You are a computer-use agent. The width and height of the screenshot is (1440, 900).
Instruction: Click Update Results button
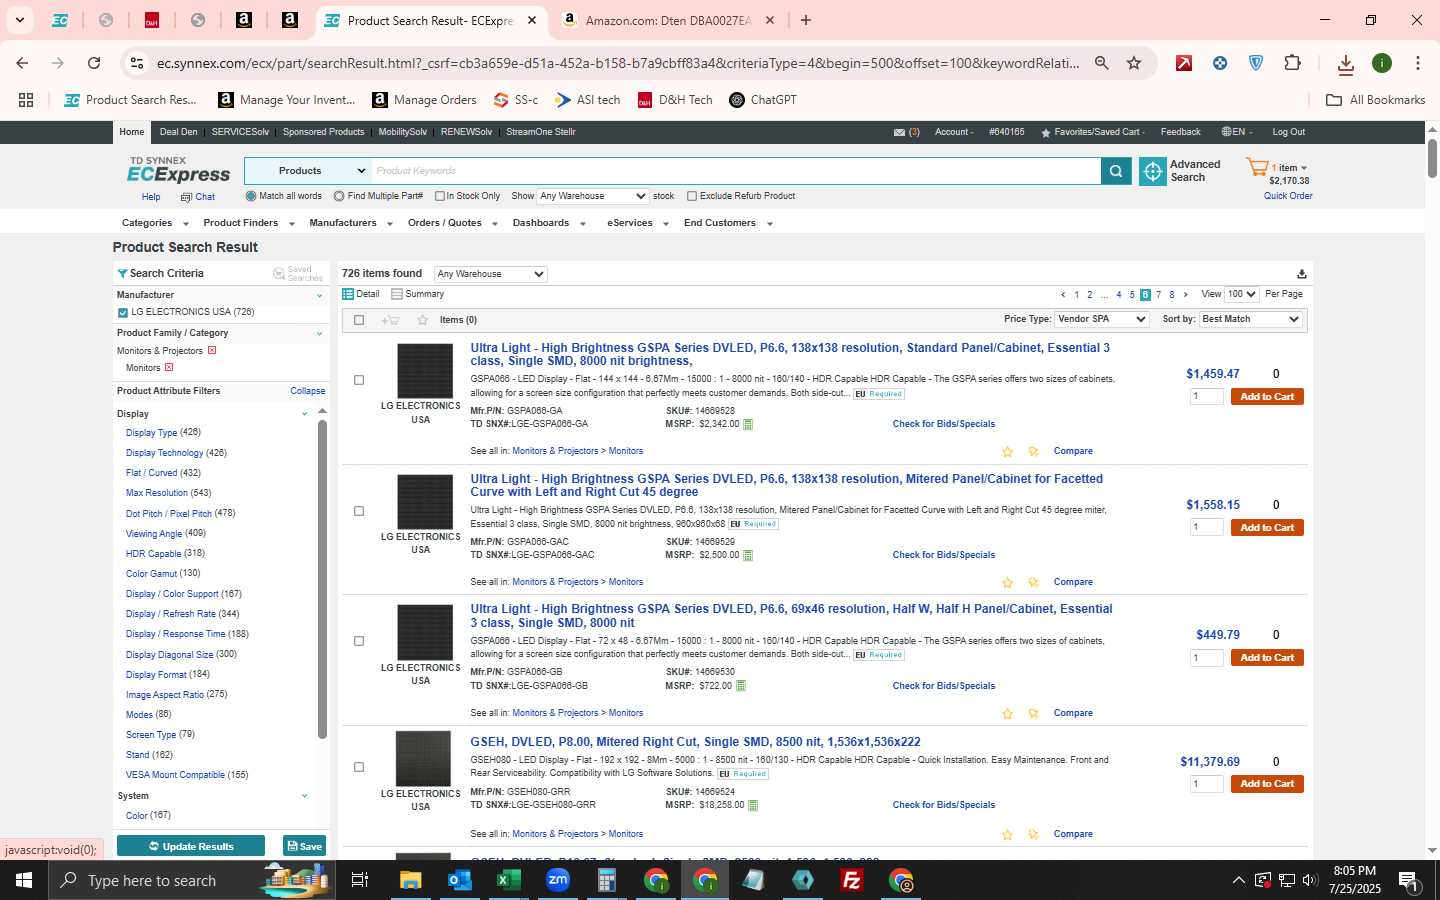(x=191, y=846)
